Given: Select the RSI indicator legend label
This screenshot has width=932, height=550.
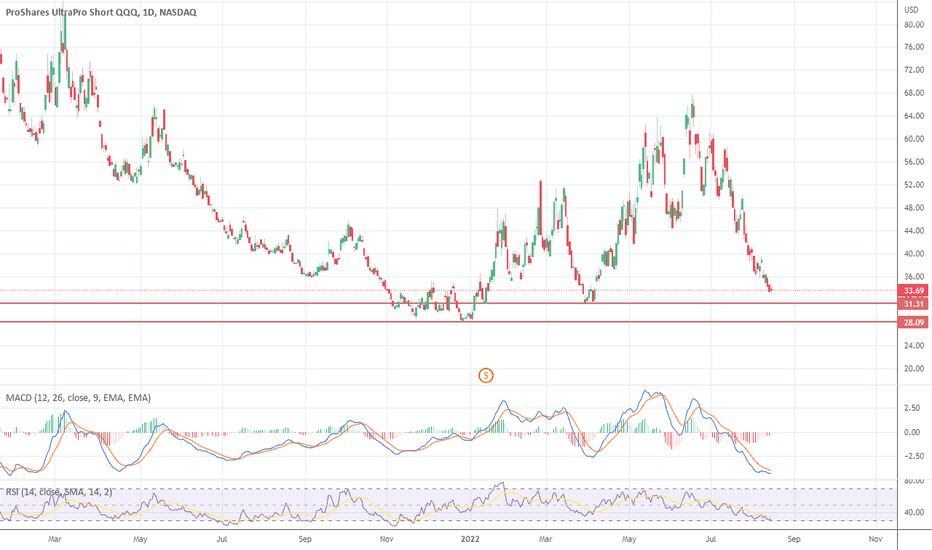Looking at the screenshot, I should point(58,492).
